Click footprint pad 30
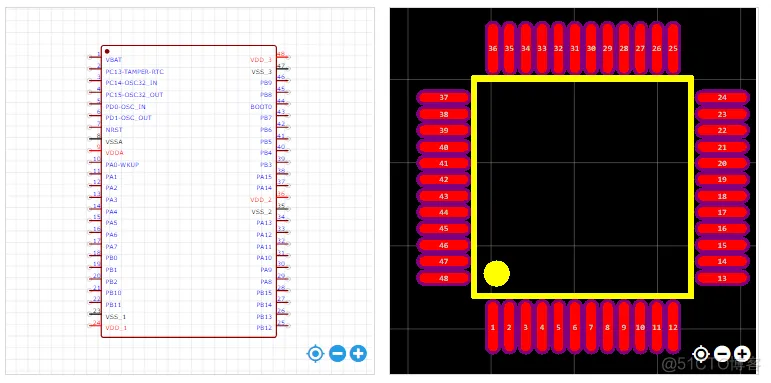 (x=591, y=48)
